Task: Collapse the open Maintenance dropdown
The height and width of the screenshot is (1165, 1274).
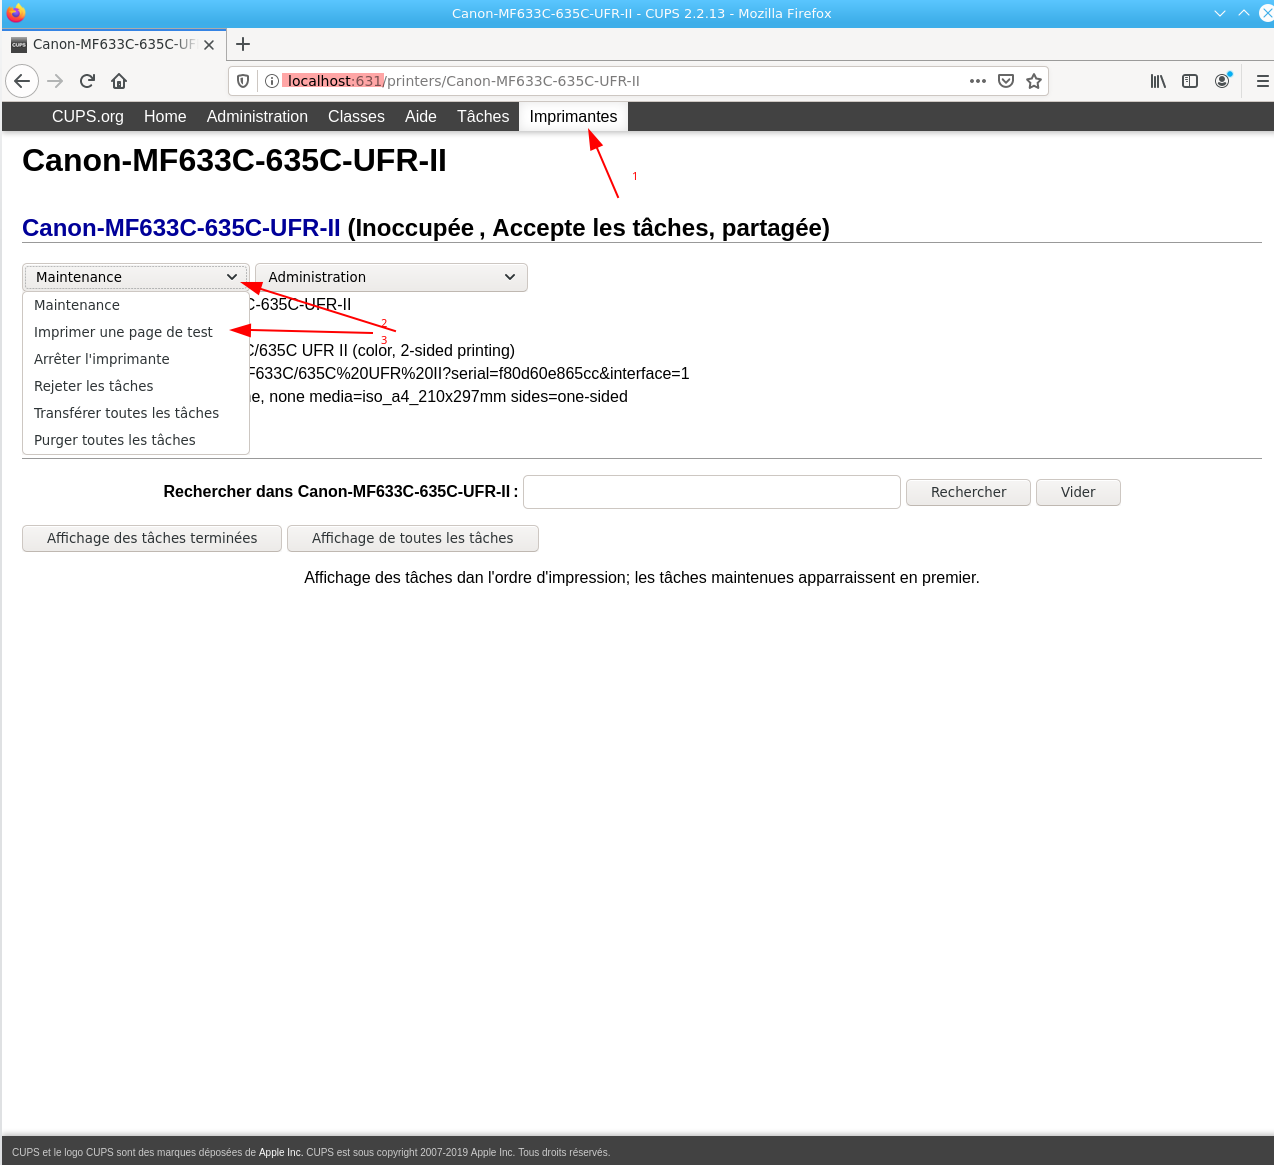Action: [x=136, y=277]
